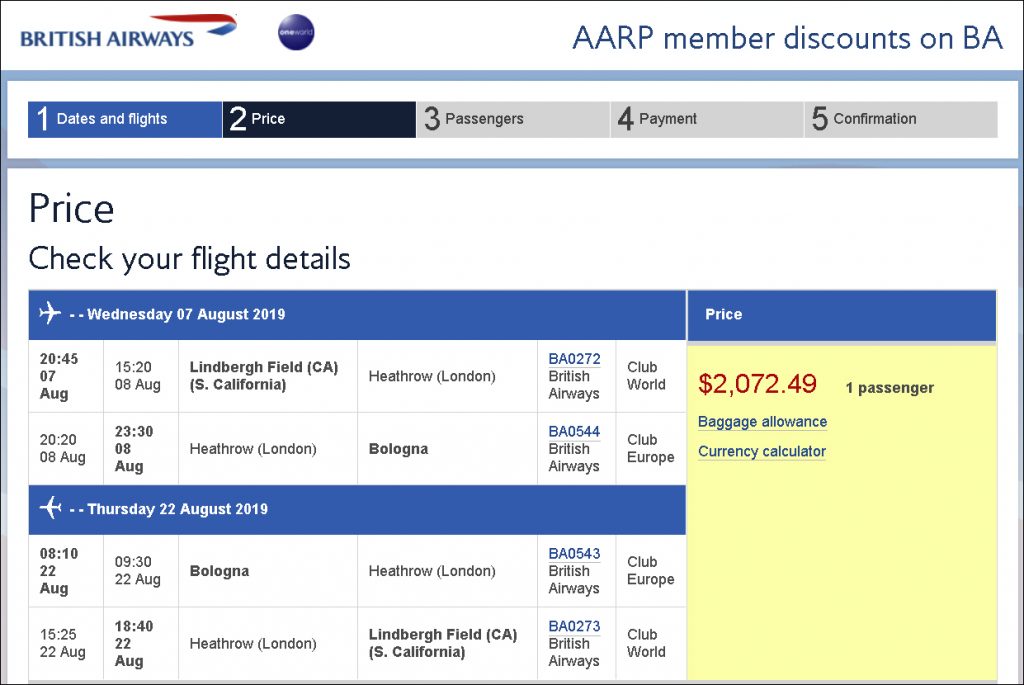Select the step 2 Price tab
Screen dimensions: 1024x685
[x=319, y=119]
